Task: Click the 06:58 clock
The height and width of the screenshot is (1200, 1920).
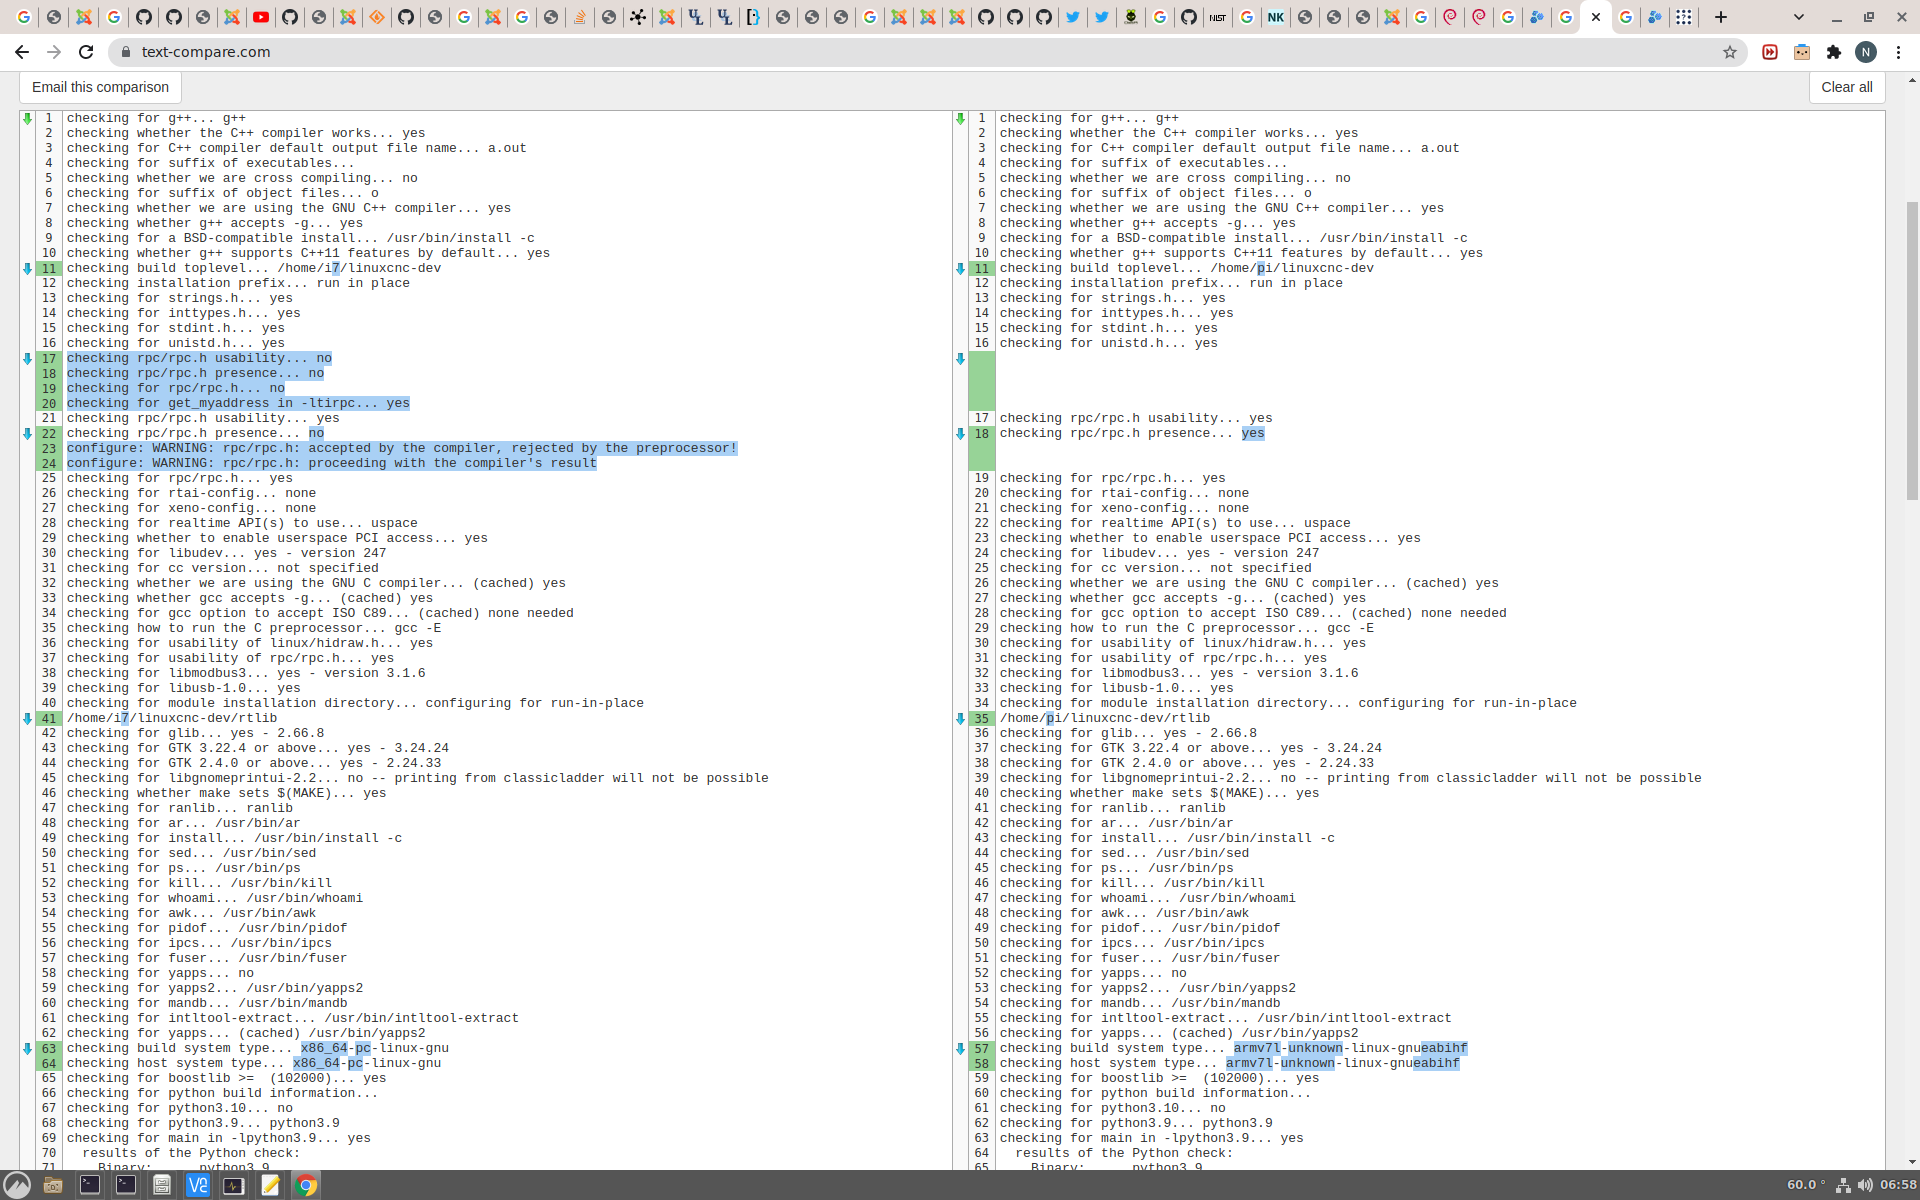Action: coord(1898,1185)
